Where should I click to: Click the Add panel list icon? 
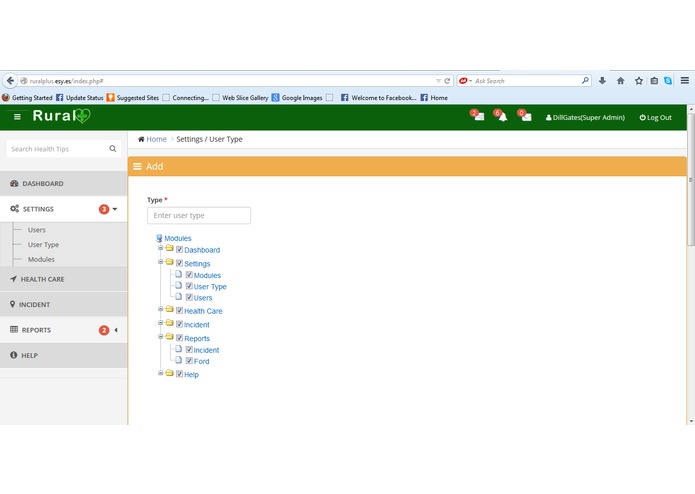click(137, 167)
